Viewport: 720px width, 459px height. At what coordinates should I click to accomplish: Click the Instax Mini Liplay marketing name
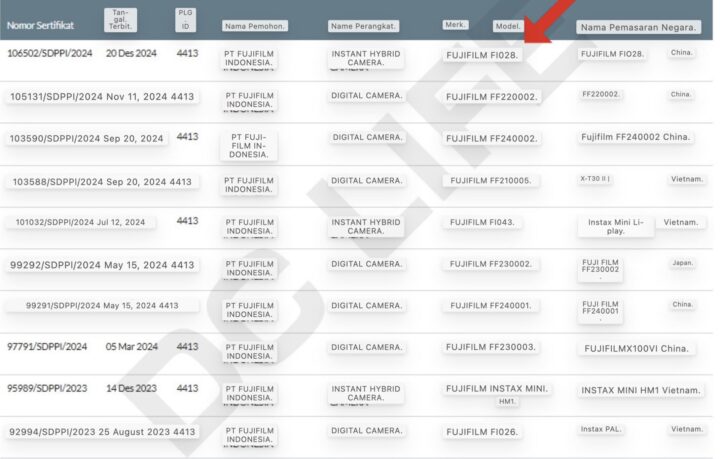click(x=616, y=226)
